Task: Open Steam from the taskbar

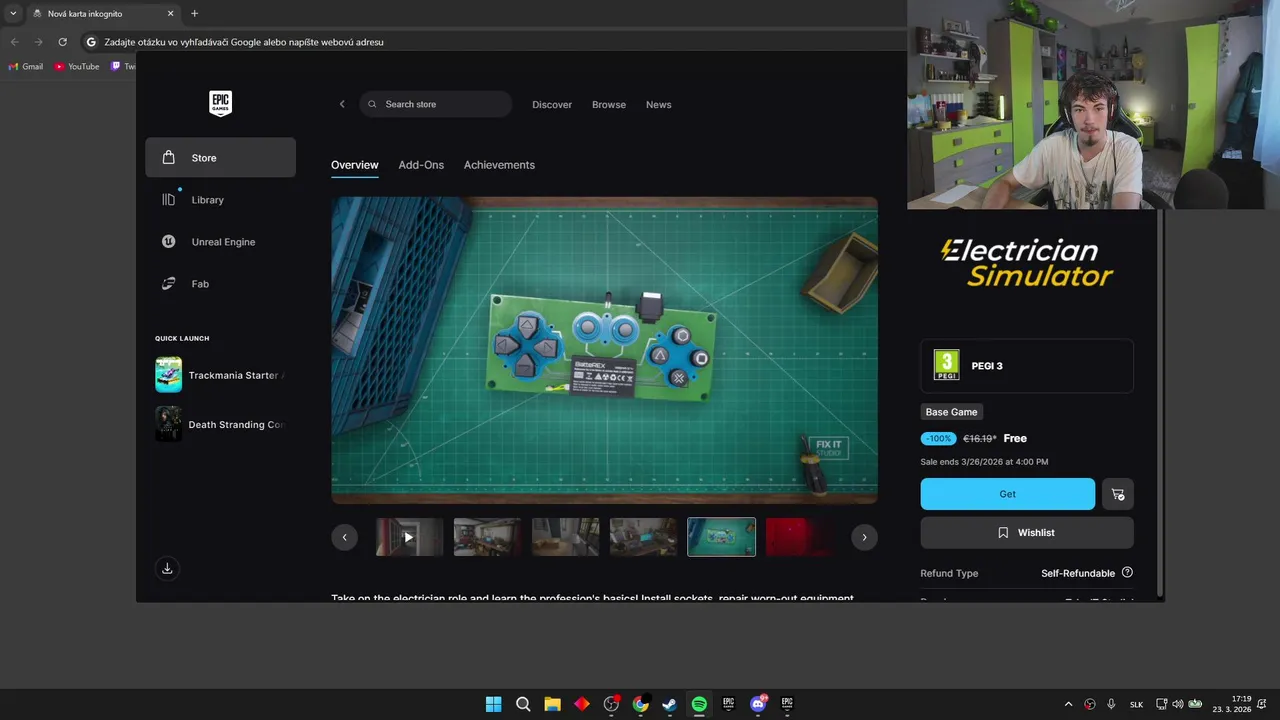Action: point(669,704)
